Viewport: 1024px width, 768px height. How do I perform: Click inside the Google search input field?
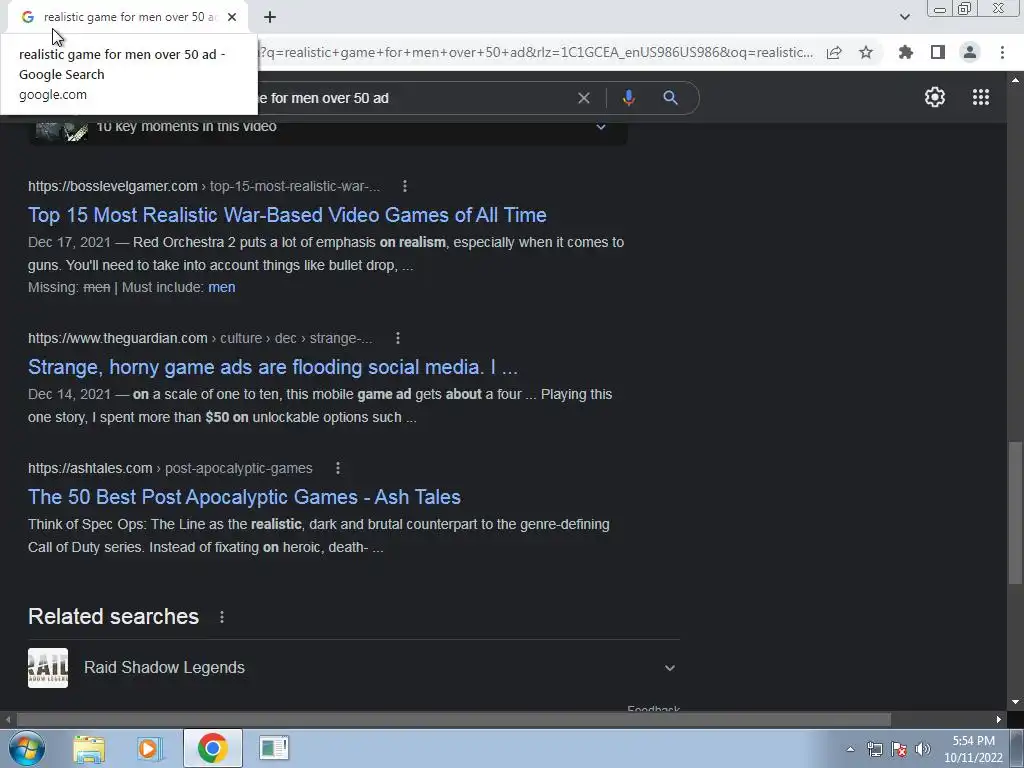(418, 98)
